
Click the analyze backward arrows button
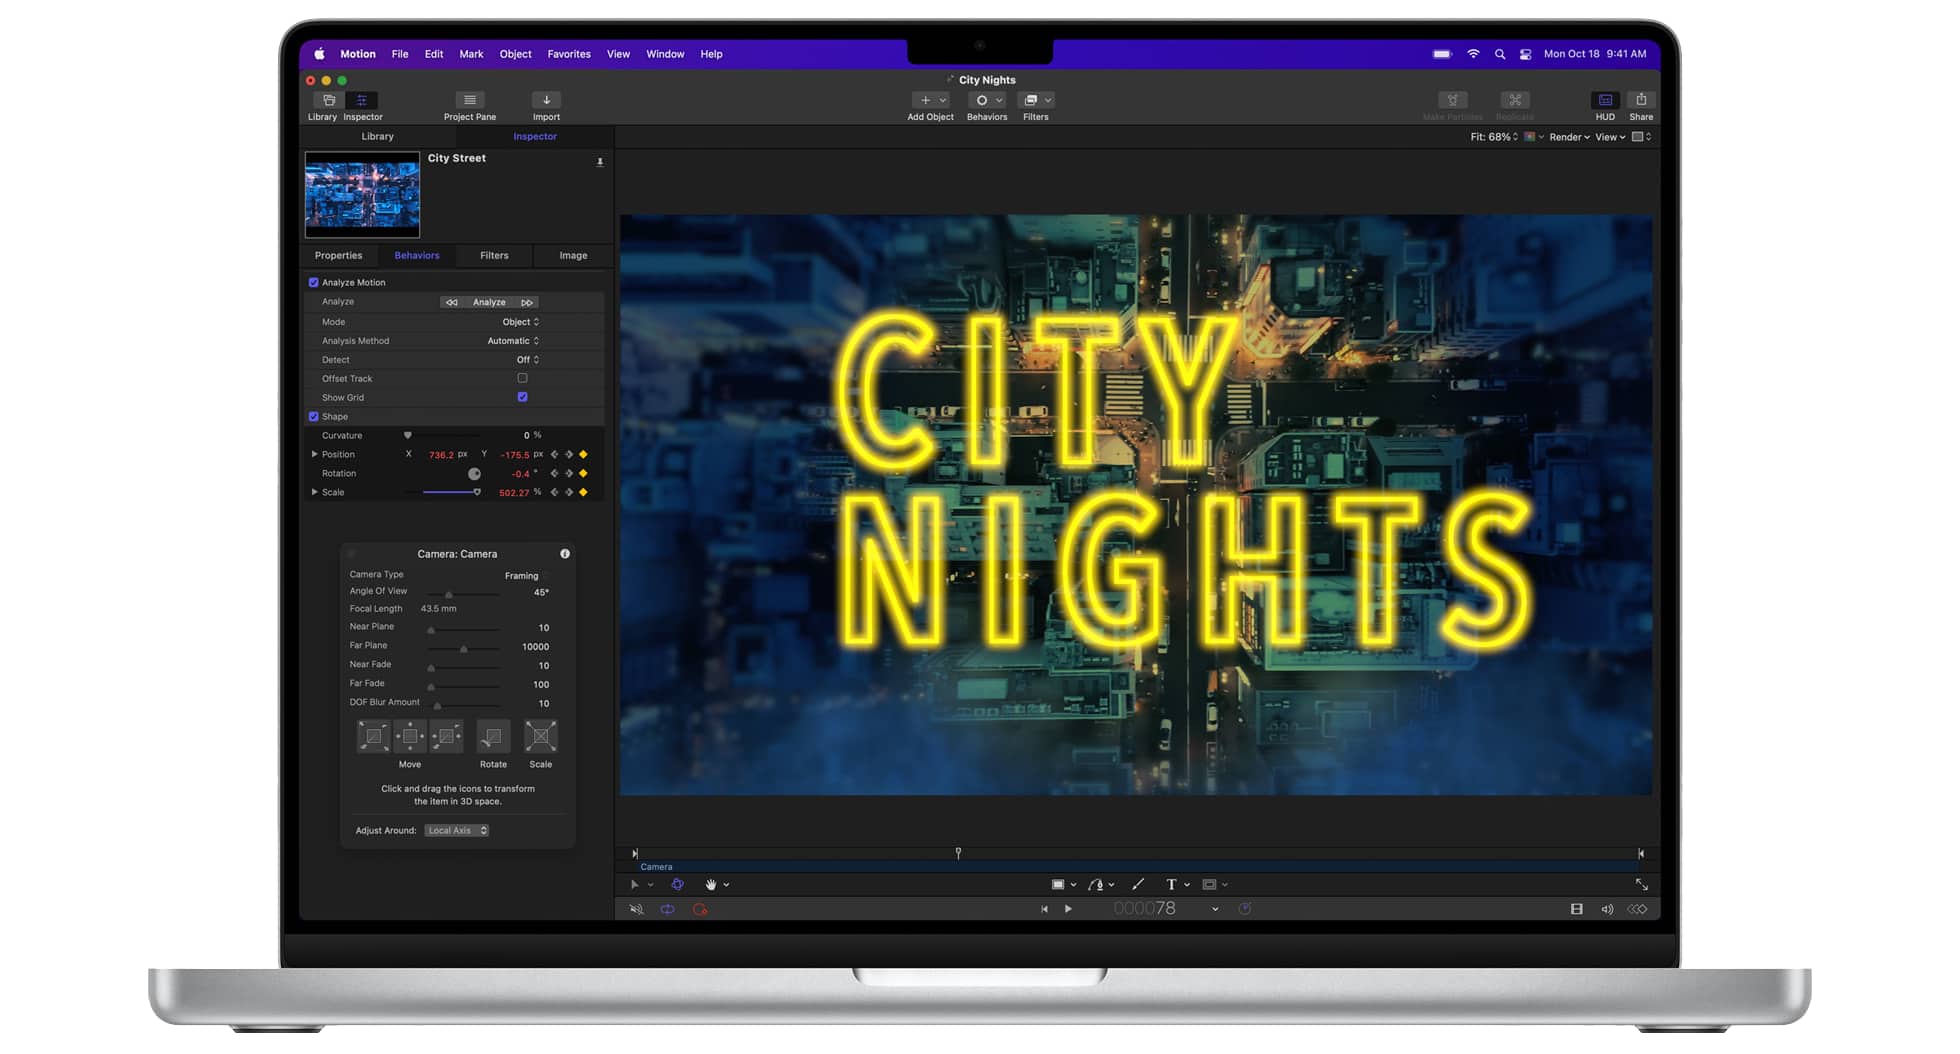[451, 302]
